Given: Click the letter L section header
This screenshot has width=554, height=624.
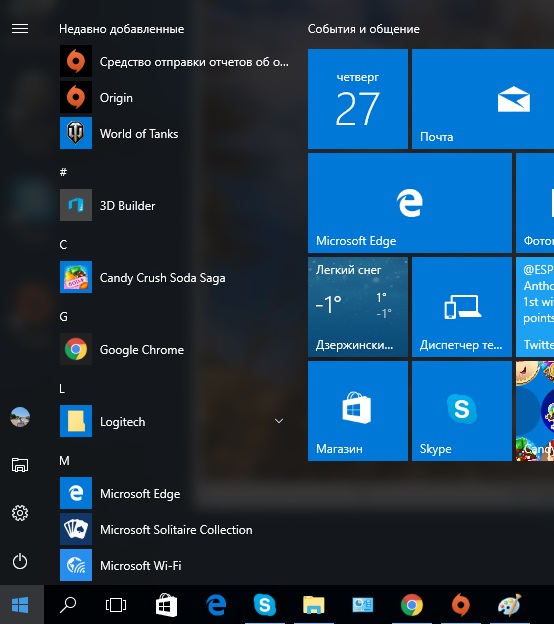Looking at the screenshot, I should point(62,388).
